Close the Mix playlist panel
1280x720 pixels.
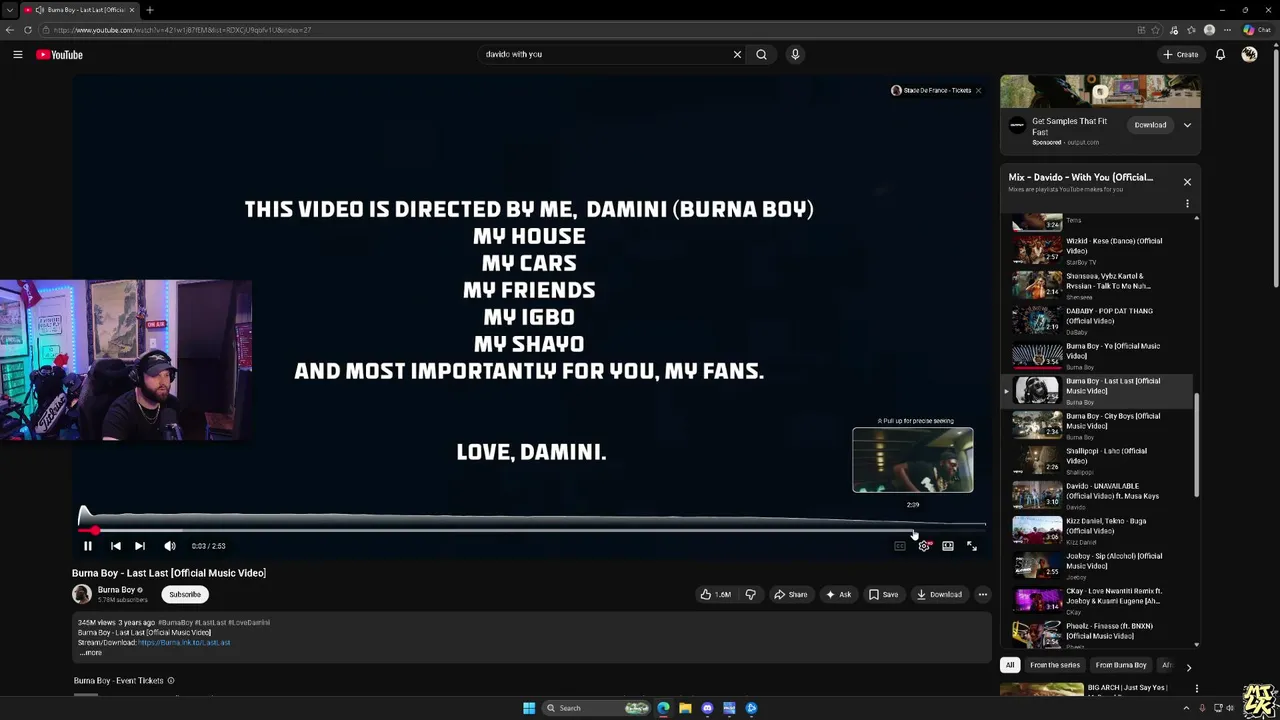[1187, 182]
